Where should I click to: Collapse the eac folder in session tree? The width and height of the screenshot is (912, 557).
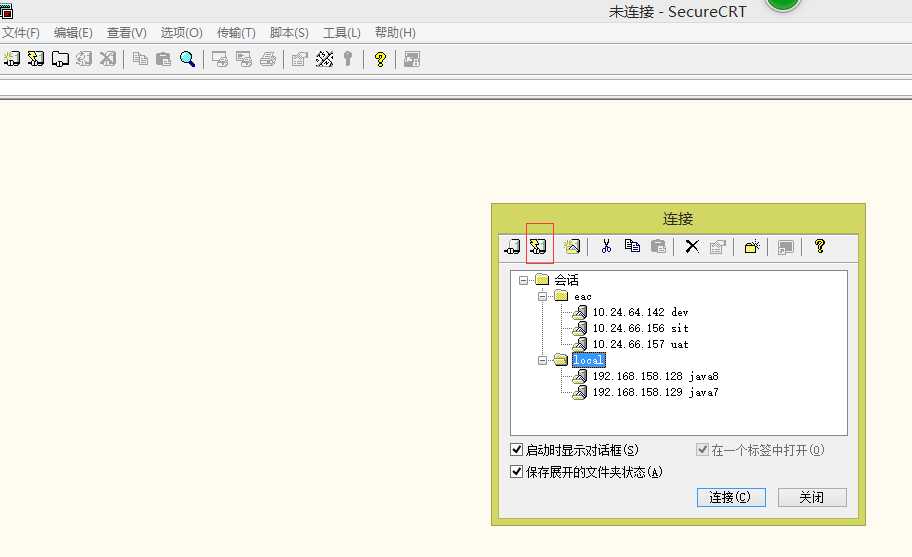542,296
